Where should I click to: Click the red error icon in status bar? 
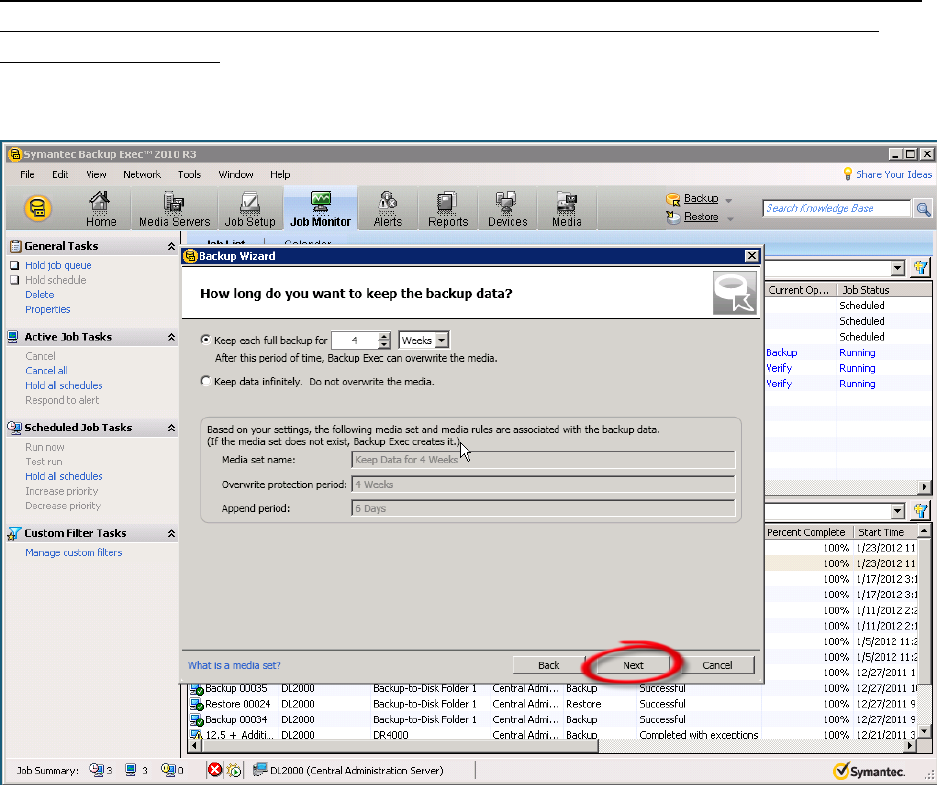pyautogui.click(x=215, y=769)
